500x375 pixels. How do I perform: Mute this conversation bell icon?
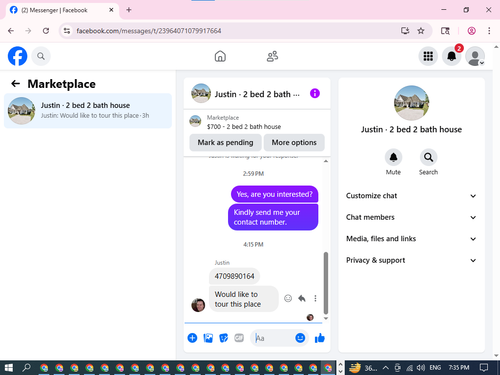(393, 157)
